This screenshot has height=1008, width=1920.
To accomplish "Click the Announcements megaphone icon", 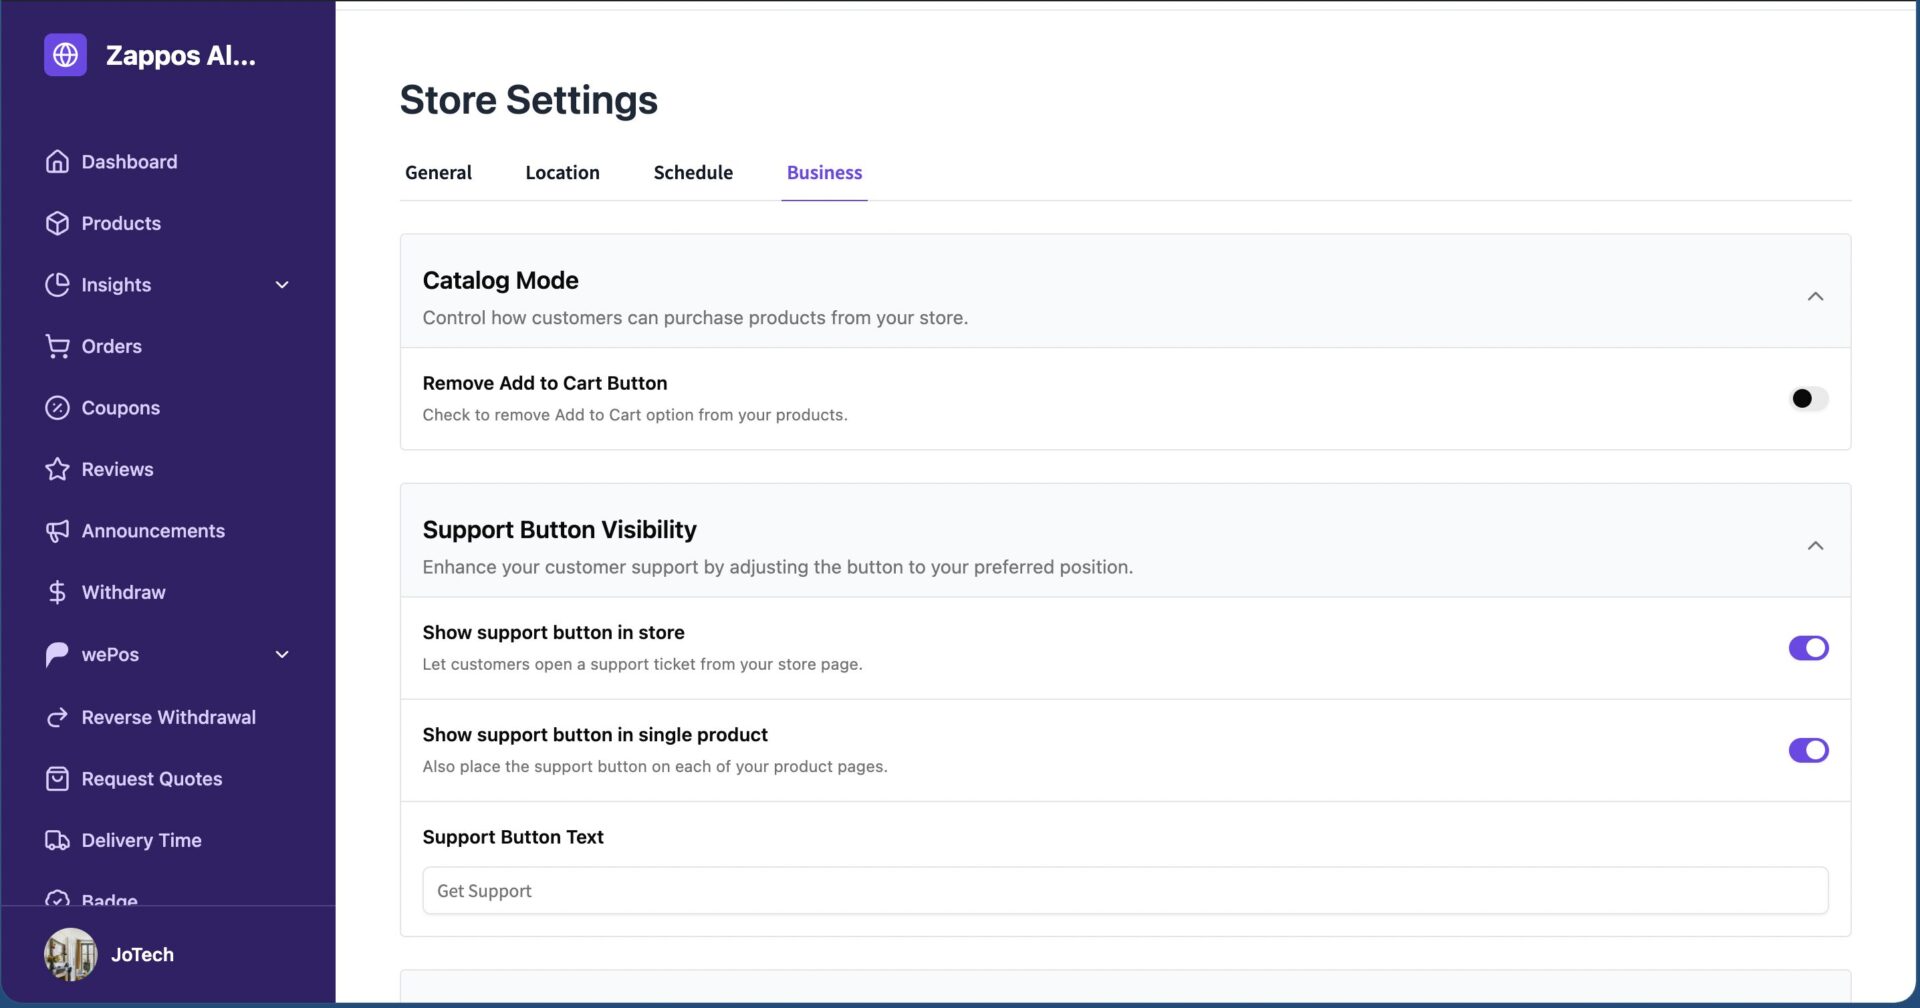I will coord(57,531).
